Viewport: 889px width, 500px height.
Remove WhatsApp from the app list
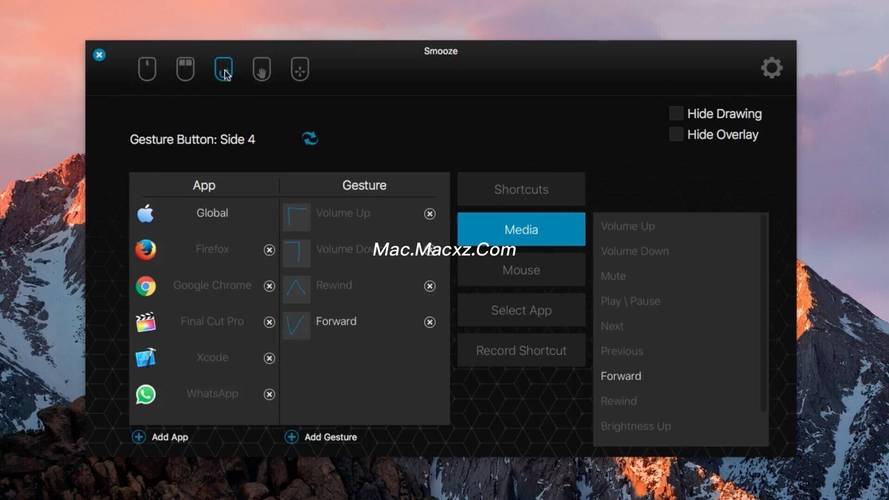pyautogui.click(x=269, y=394)
